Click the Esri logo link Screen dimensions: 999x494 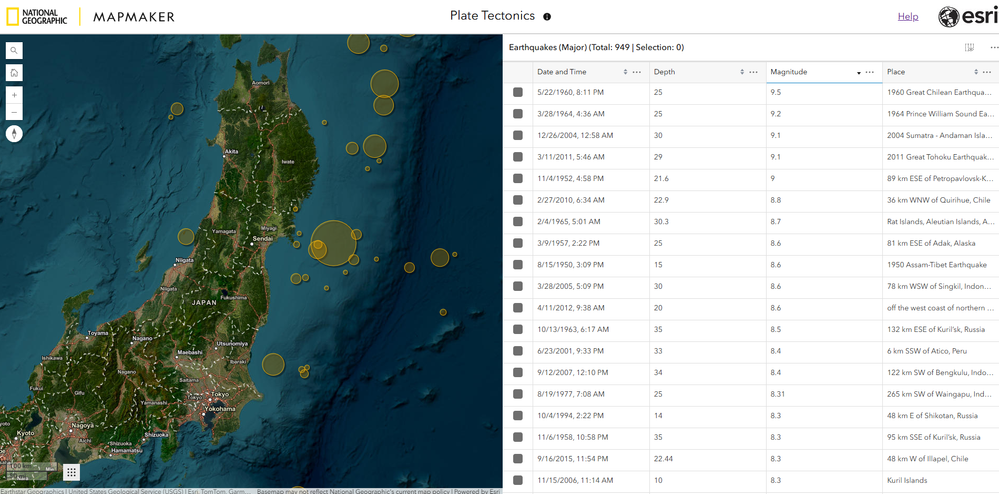[967, 17]
